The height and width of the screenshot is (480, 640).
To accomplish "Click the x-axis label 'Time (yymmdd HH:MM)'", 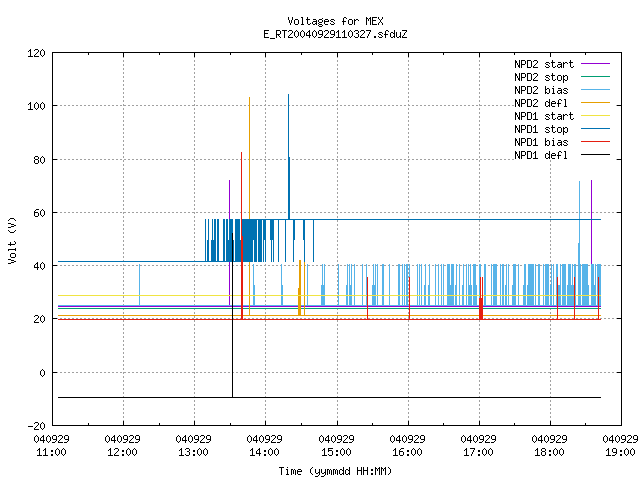I will coord(335,471).
